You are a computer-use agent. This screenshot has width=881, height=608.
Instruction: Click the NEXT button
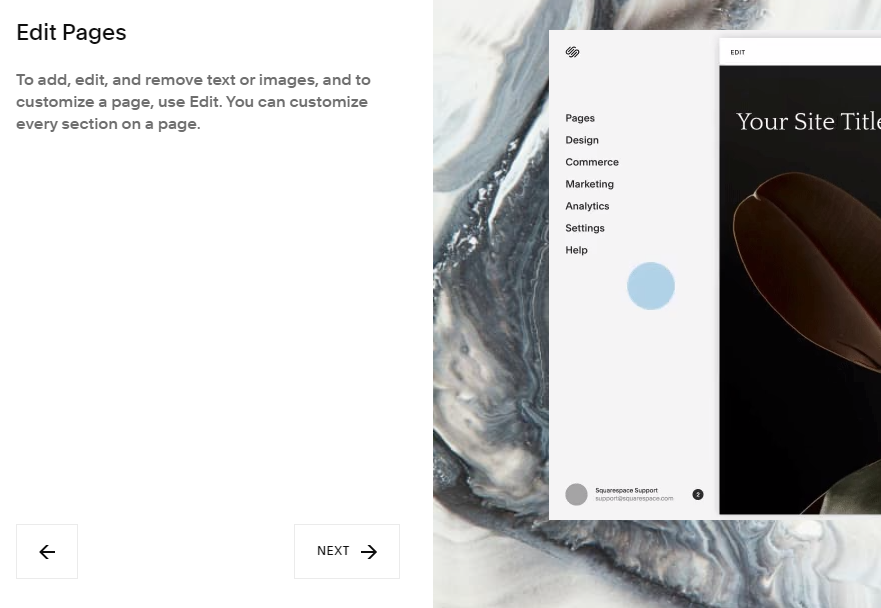pyautogui.click(x=347, y=551)
